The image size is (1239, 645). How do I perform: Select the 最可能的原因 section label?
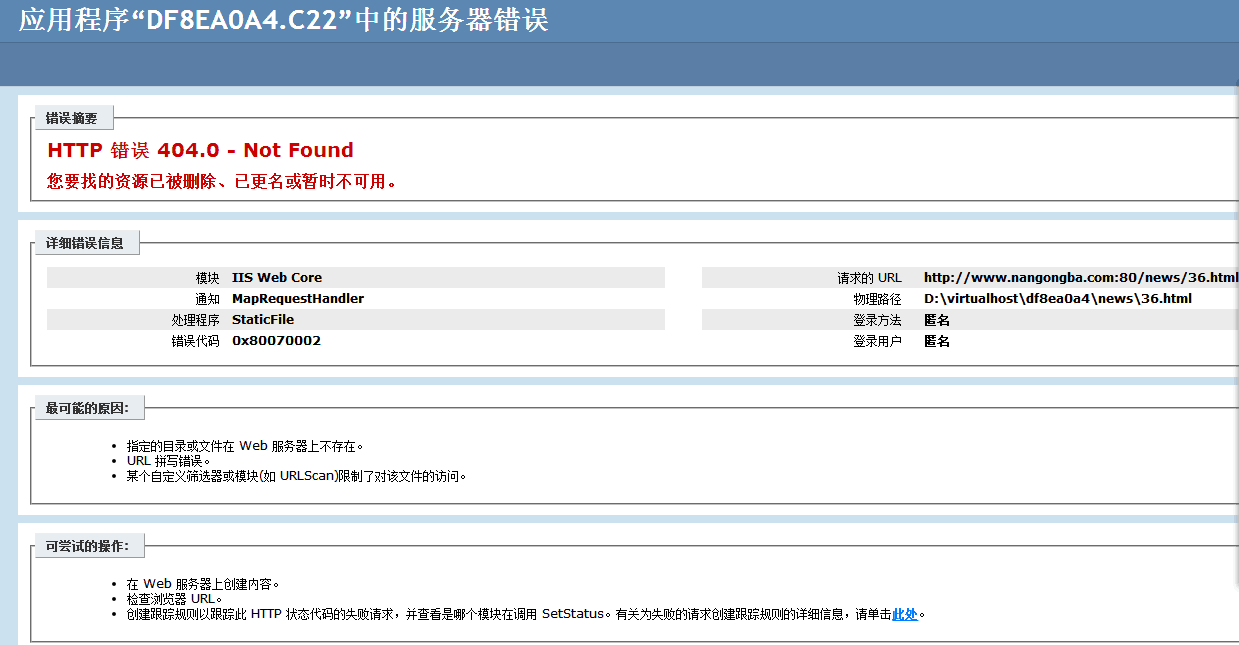point(88,407)
